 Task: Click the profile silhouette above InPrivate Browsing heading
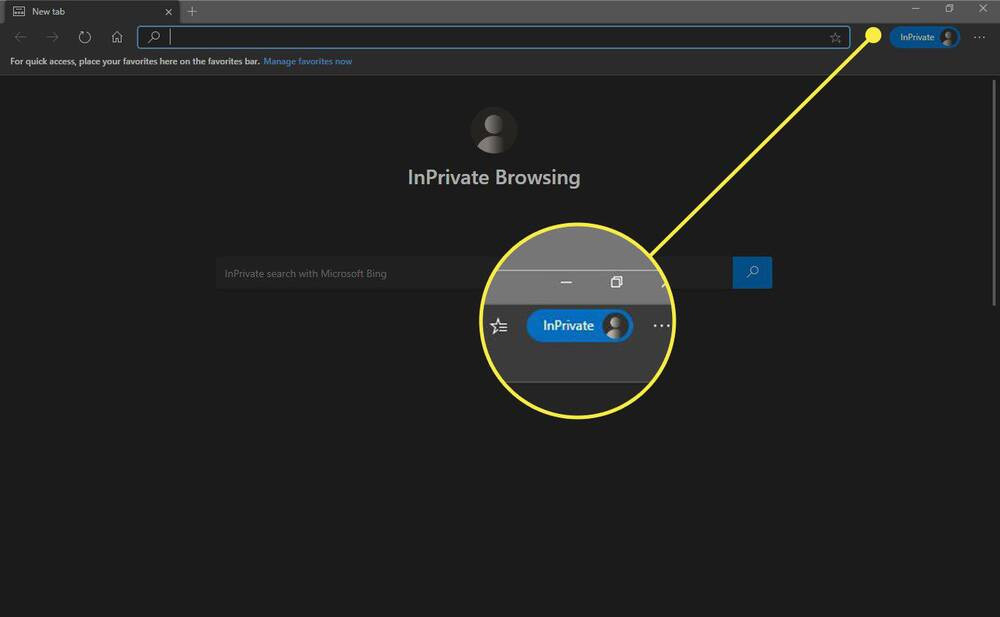pos(493,129)
